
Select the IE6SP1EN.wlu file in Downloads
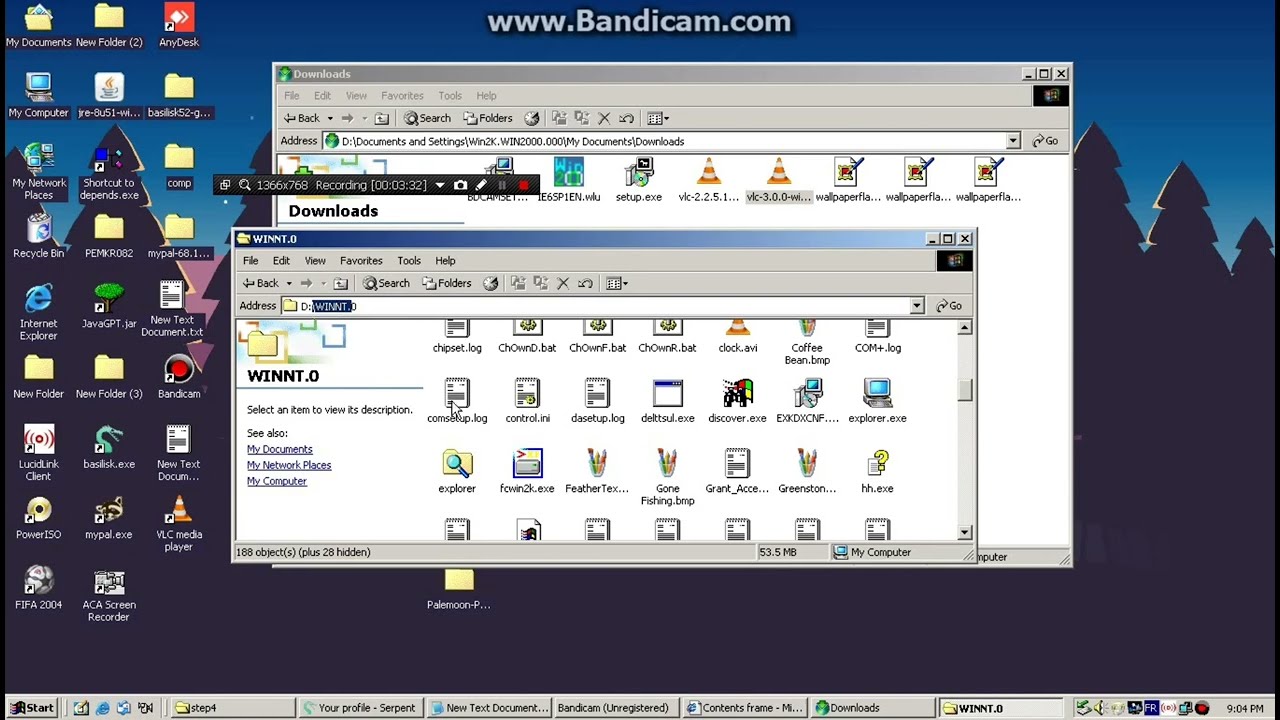click(568, 180)
